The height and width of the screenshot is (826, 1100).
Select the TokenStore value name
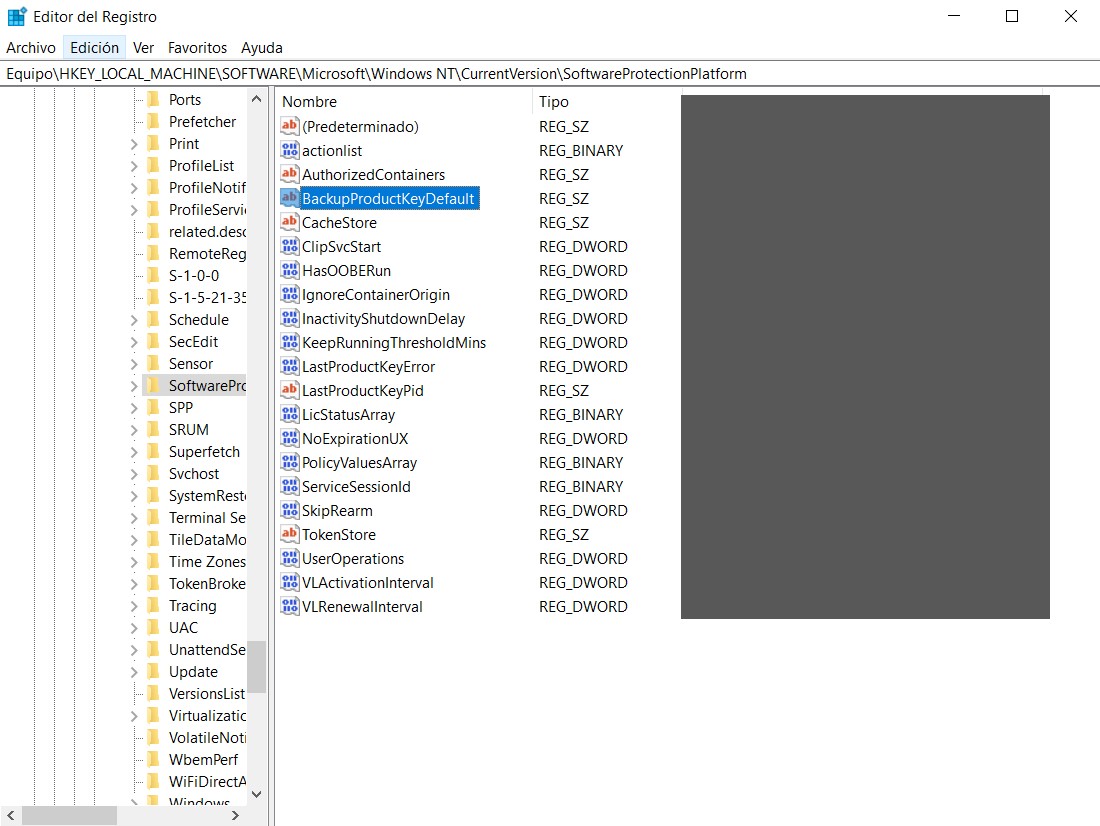click(x=339, y=535)
